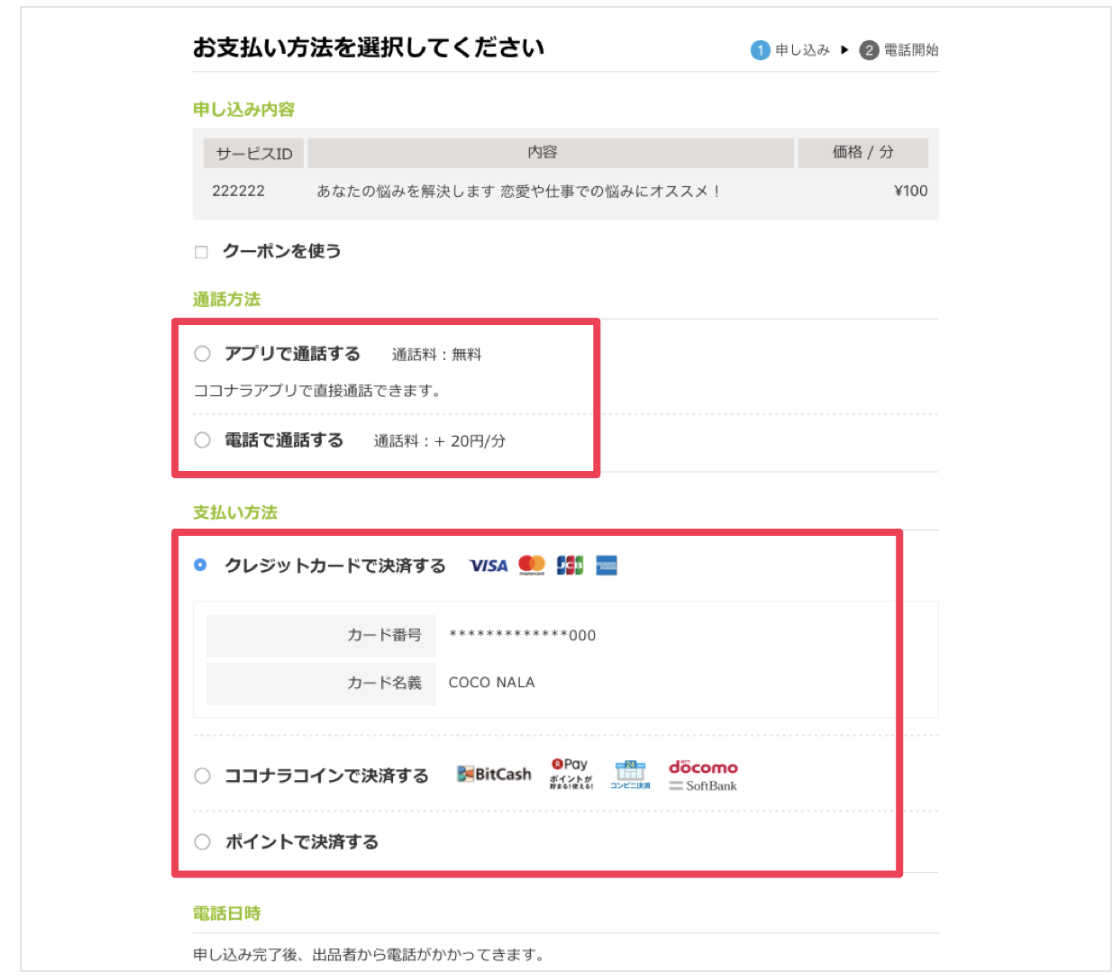Click the コンビニ決済 convenience store icon
Image resolution: width=1120 pixels, height=980 pixels.
click(x=630, y=774)
